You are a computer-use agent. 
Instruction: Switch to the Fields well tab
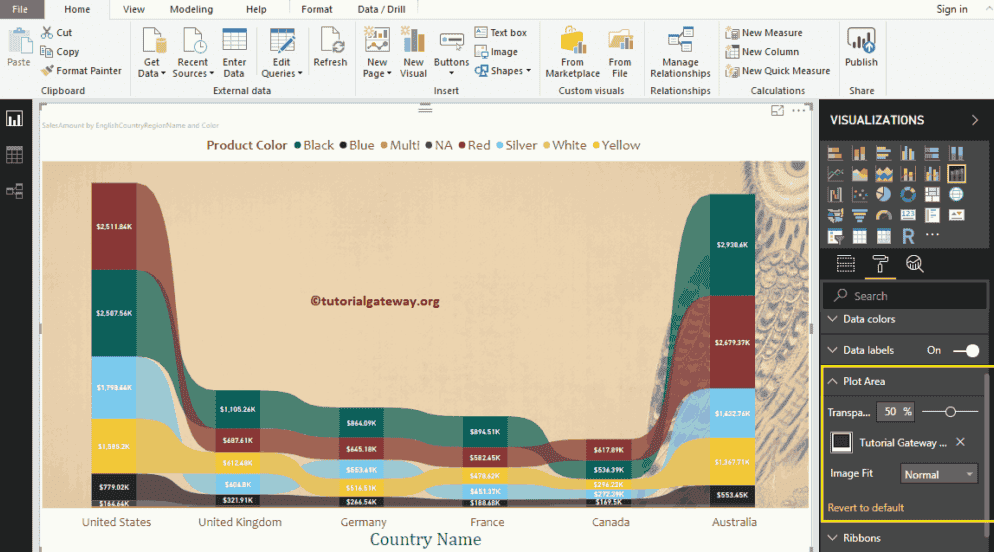(x=846, y=264)
